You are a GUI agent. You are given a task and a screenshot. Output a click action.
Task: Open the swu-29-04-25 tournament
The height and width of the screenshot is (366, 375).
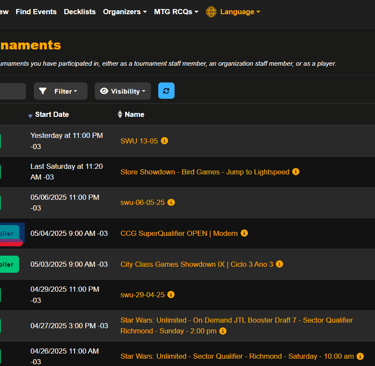[x=142, y=295]
